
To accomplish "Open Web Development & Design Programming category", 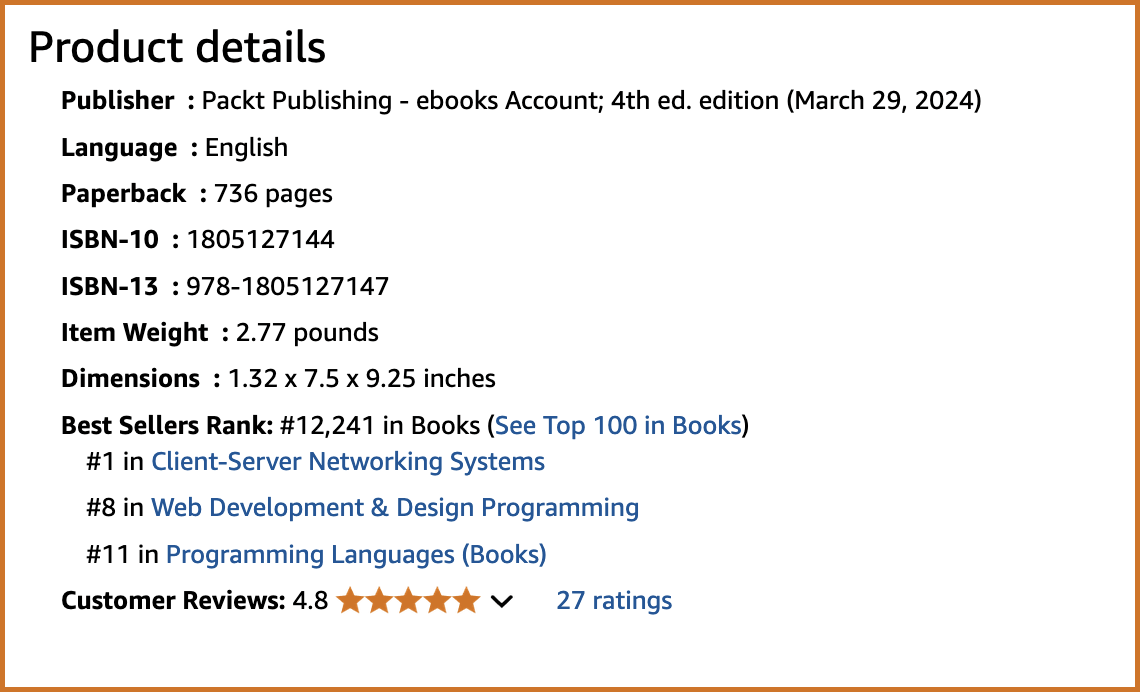I will point(395,507).
